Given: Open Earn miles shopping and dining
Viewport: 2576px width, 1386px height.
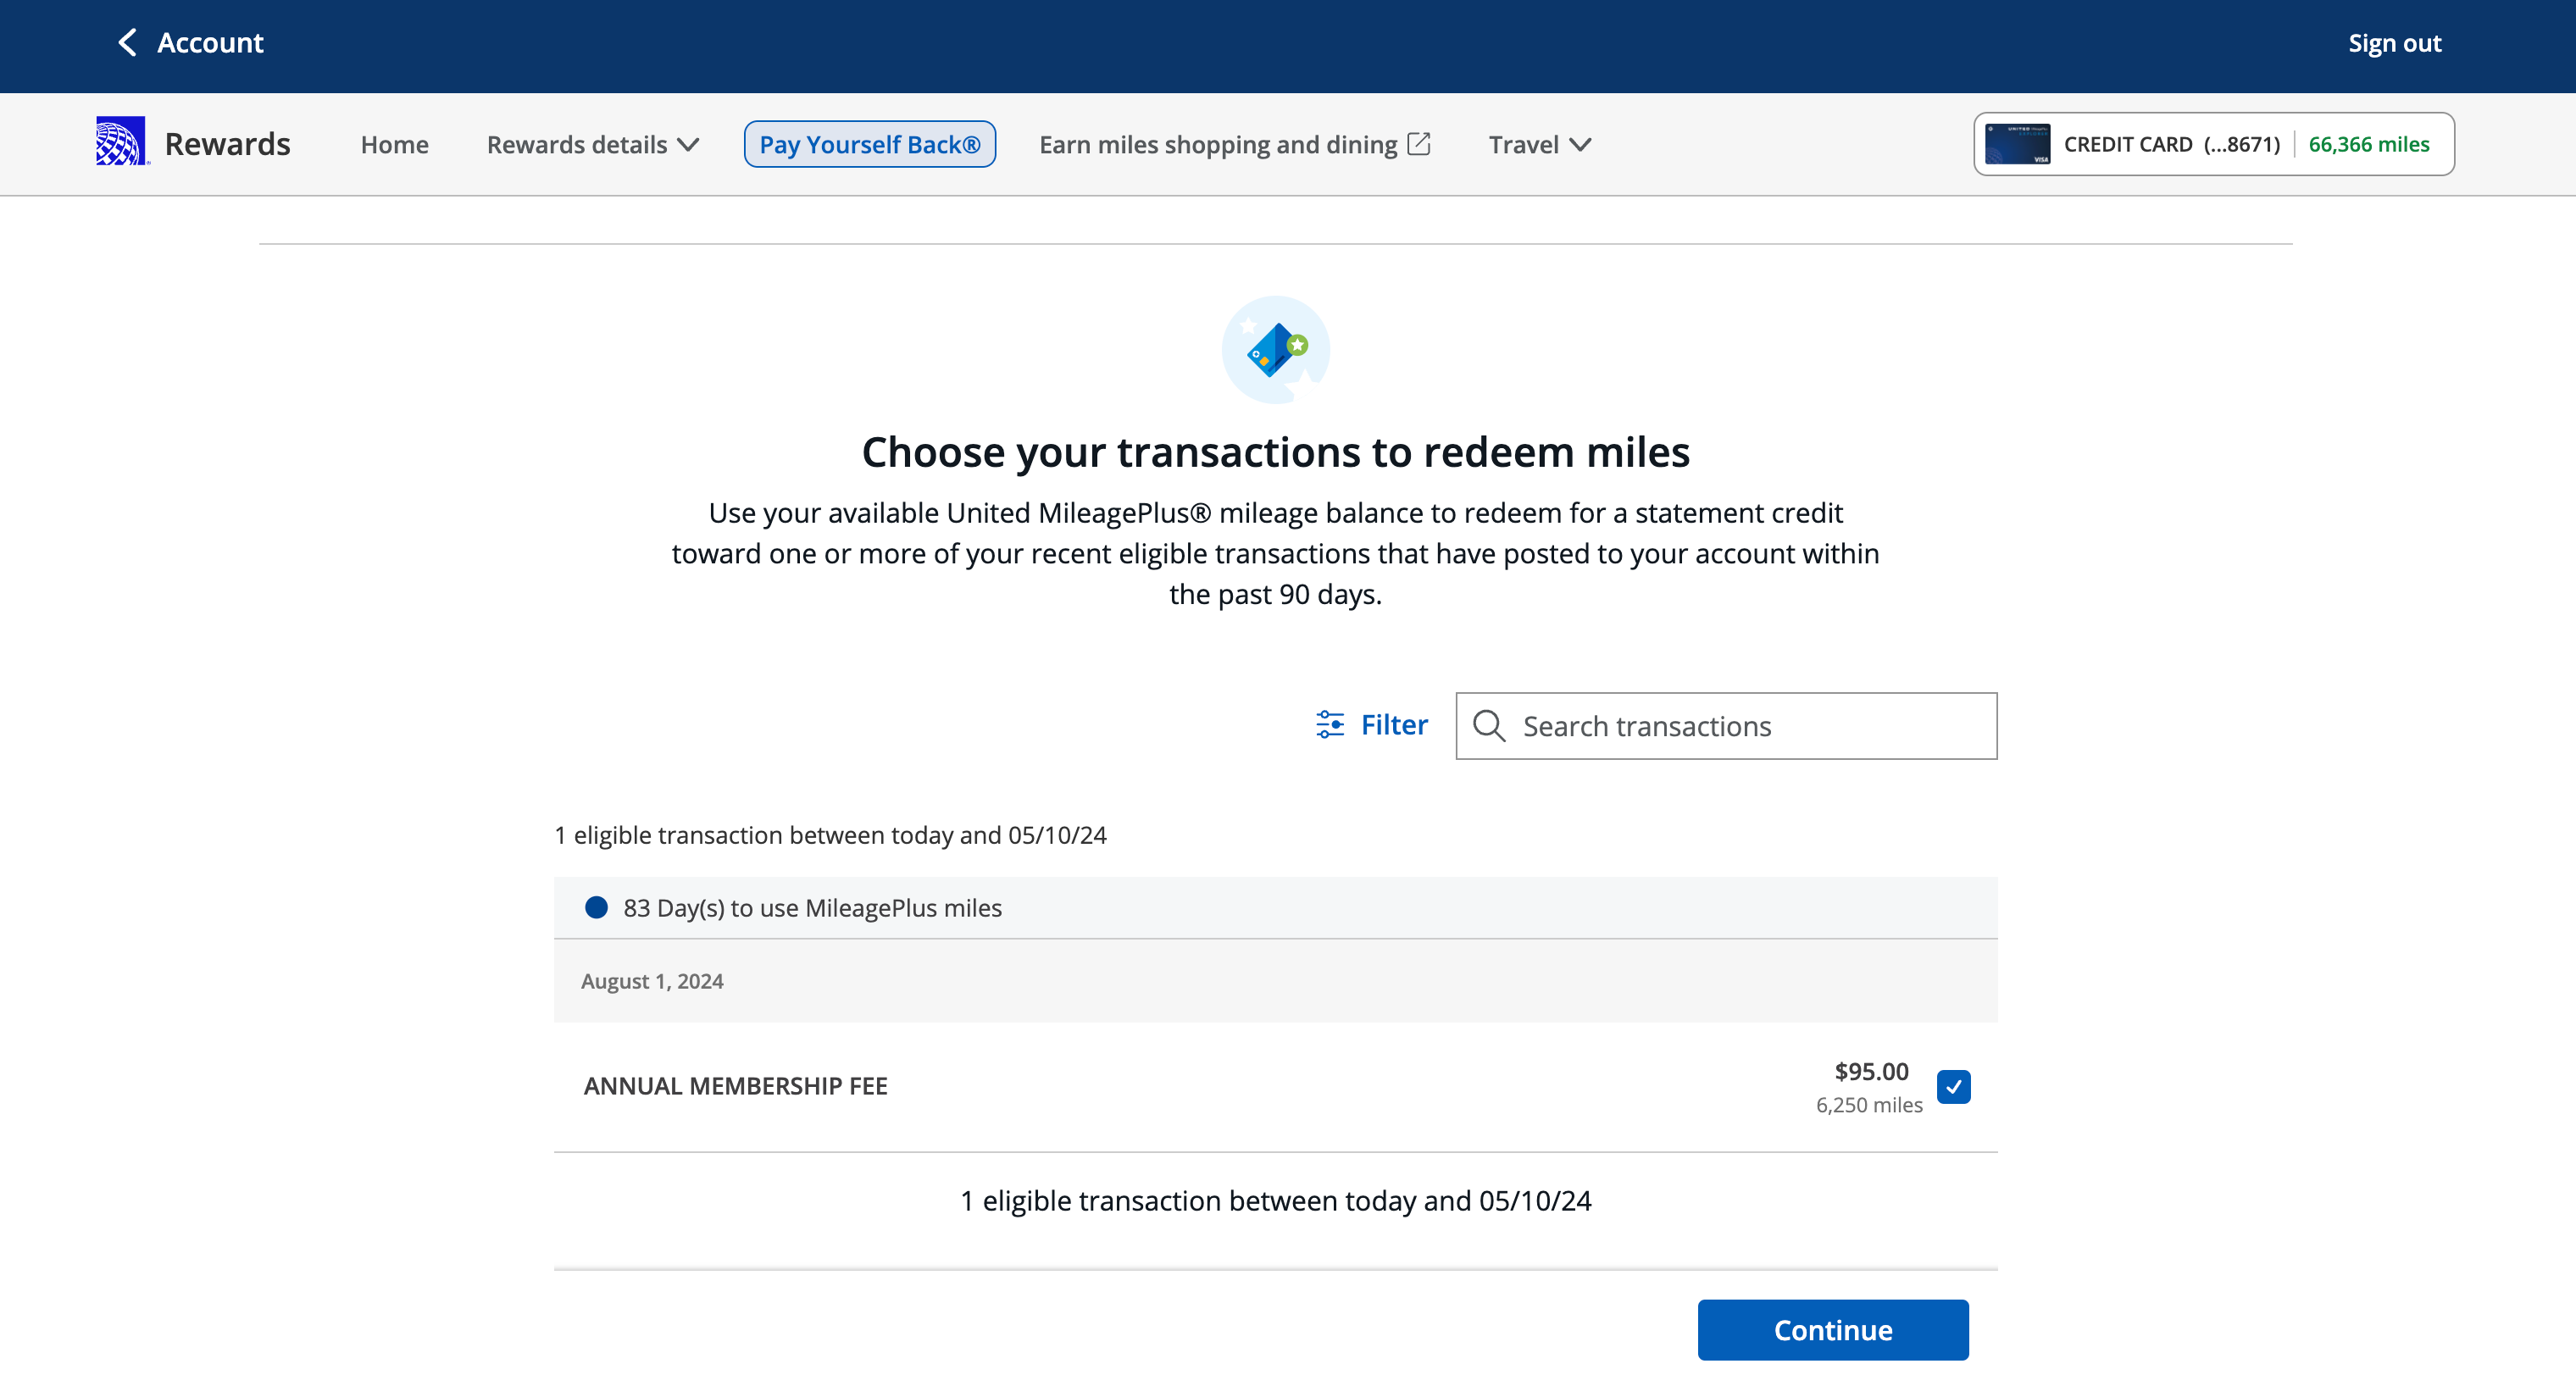Looking at the screenshot, I should [1235, 145].
